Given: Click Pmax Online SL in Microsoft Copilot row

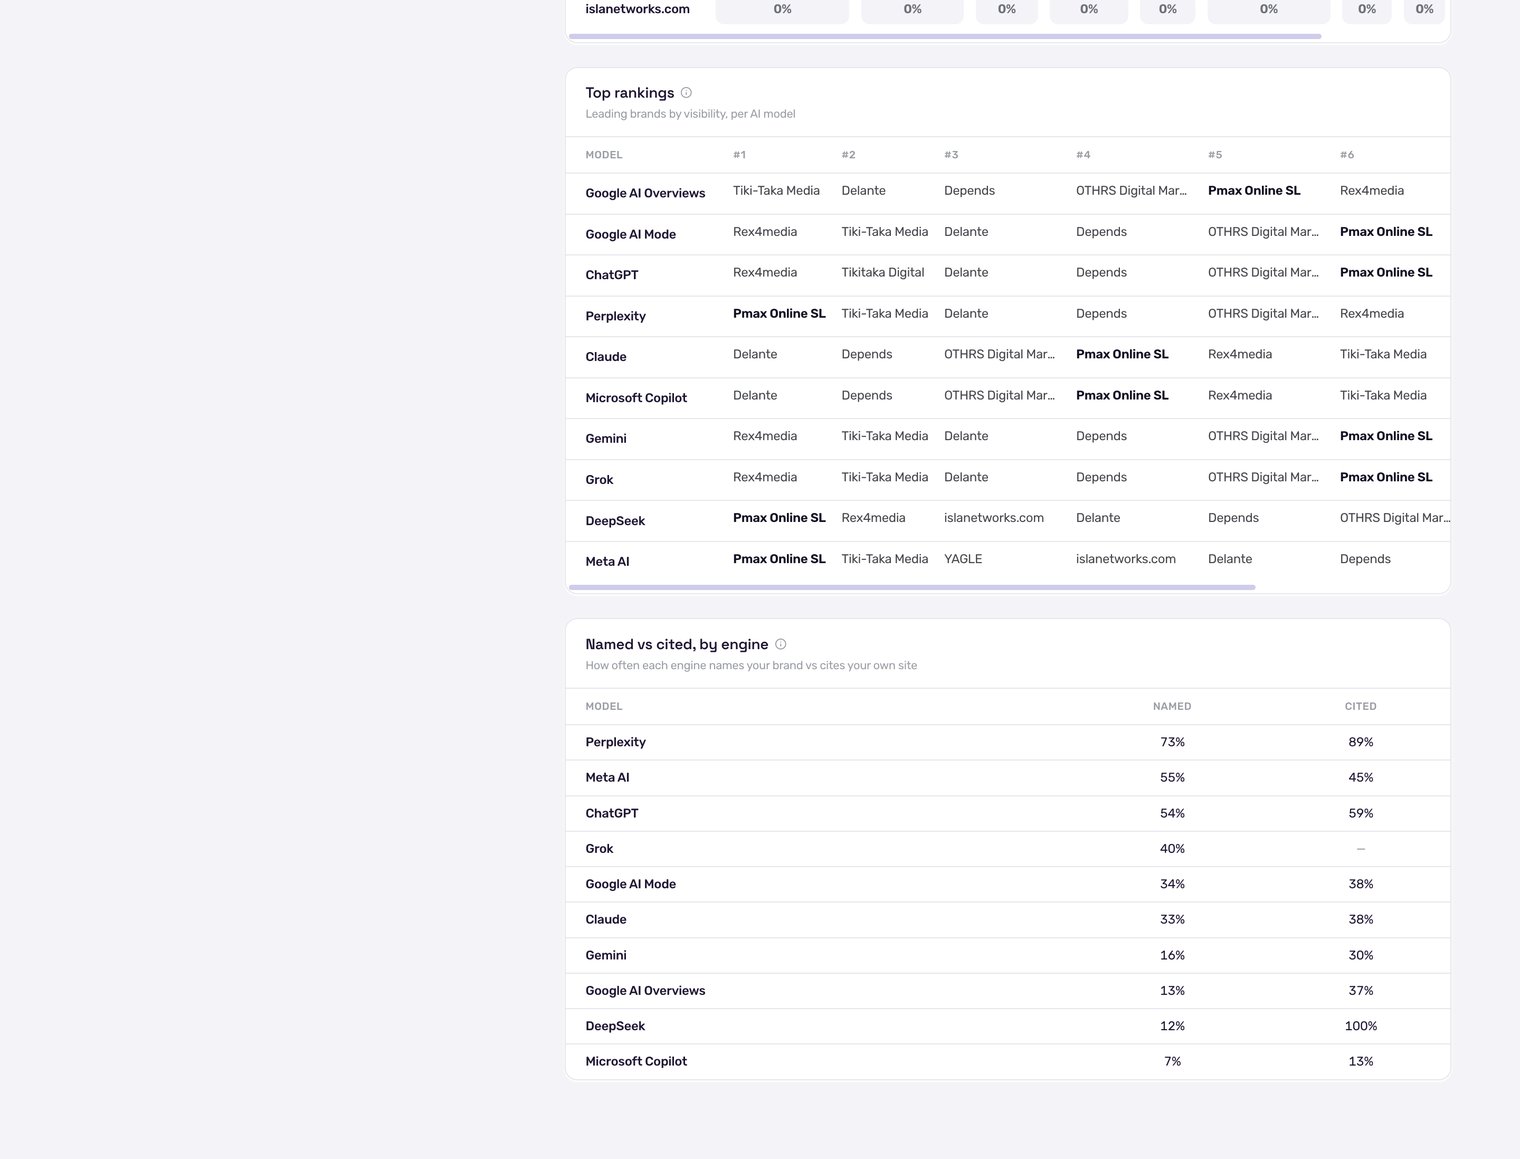Looking at the screenshot, I should click(1122, 395).
